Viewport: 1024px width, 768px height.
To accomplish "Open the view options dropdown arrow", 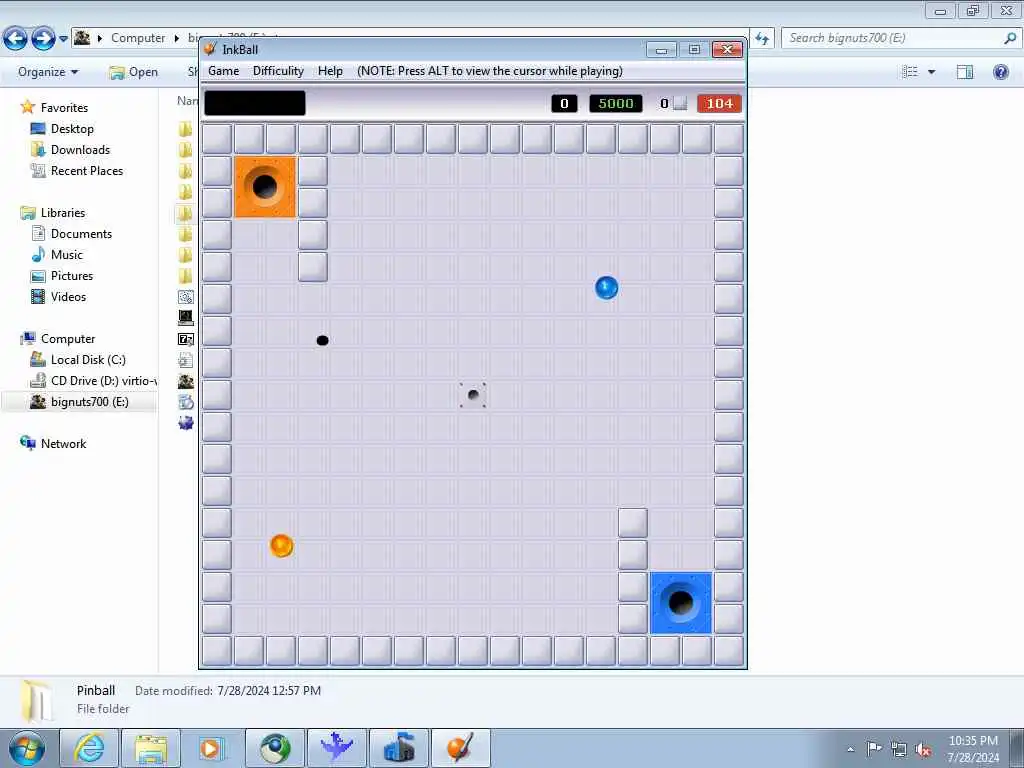I will point(931,72).
